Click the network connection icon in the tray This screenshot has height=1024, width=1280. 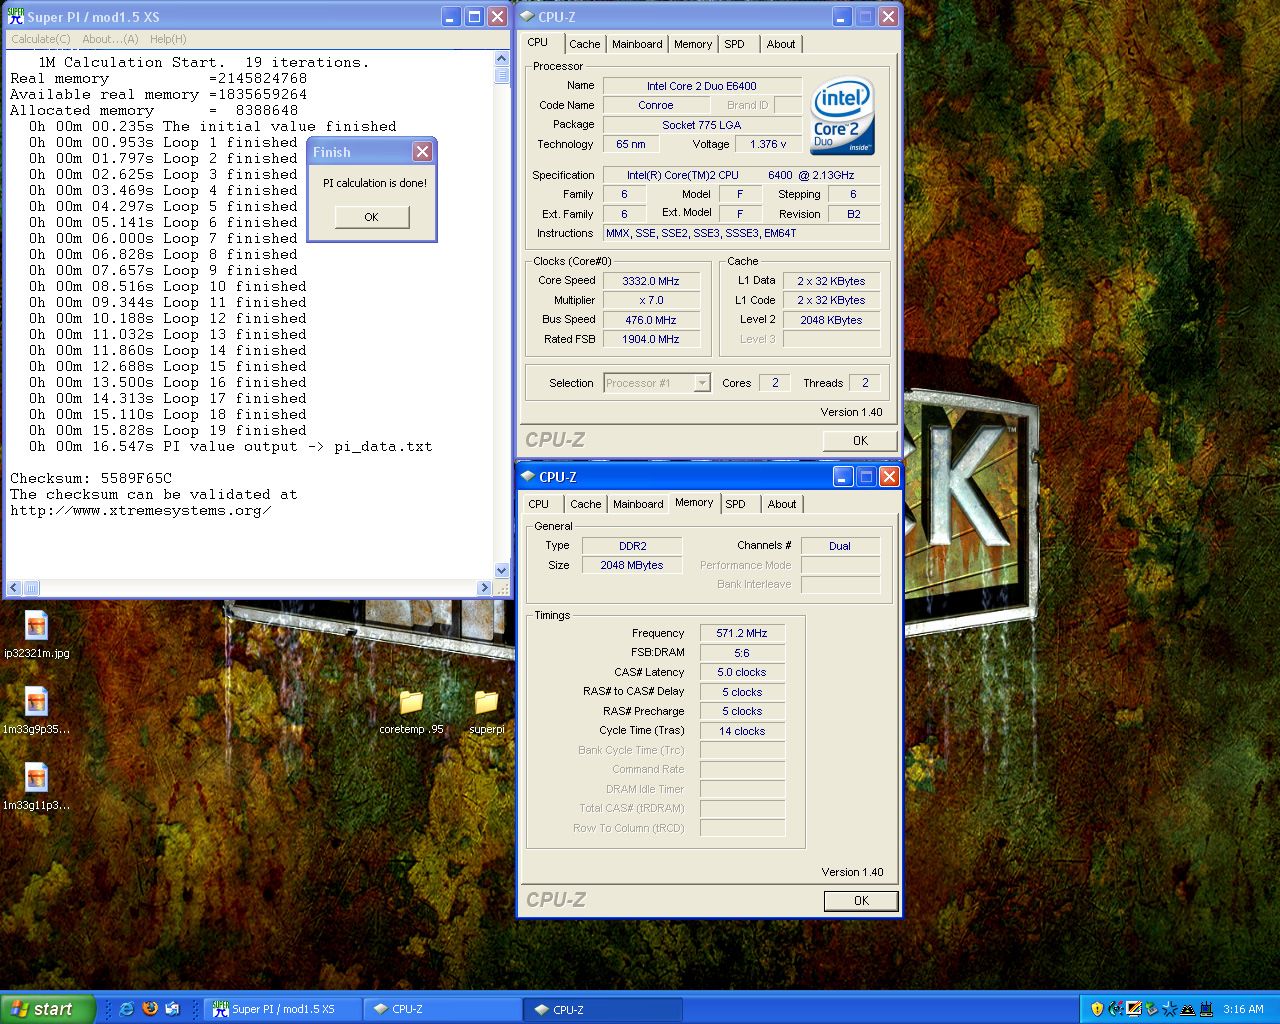click(x=1206, y=1009)
